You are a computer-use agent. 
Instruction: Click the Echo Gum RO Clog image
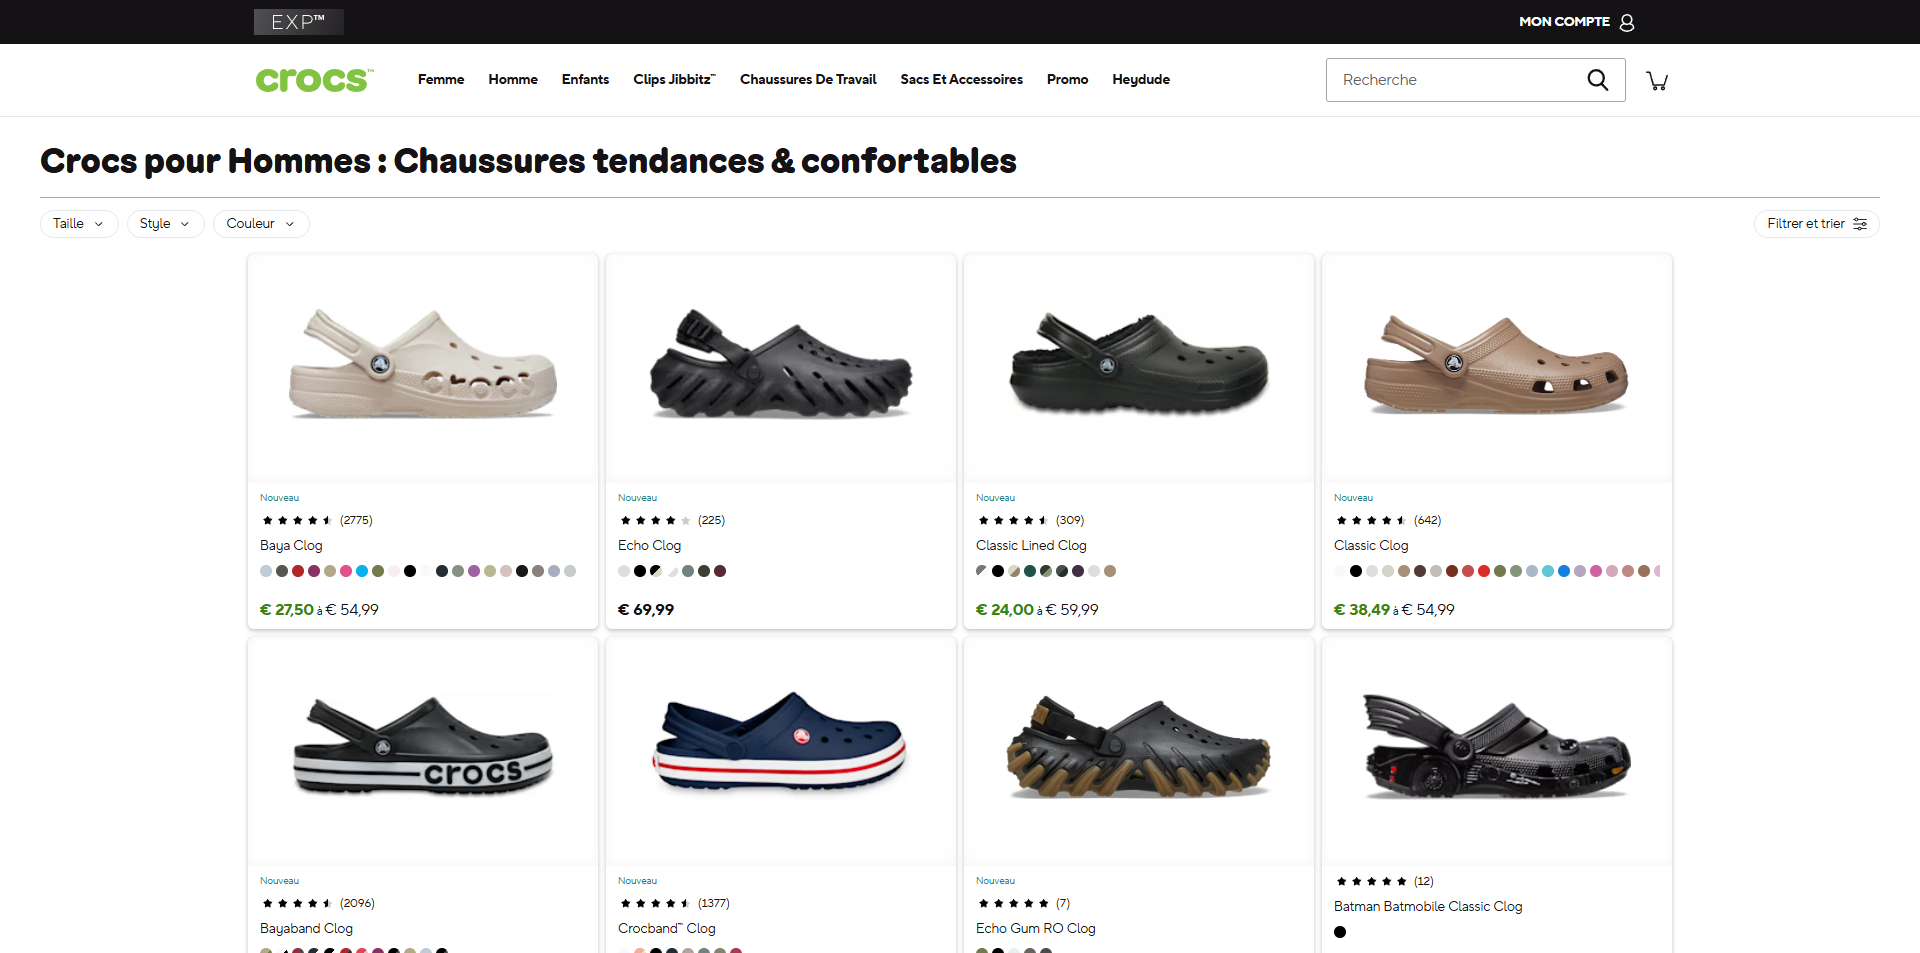coord(1139,751)
